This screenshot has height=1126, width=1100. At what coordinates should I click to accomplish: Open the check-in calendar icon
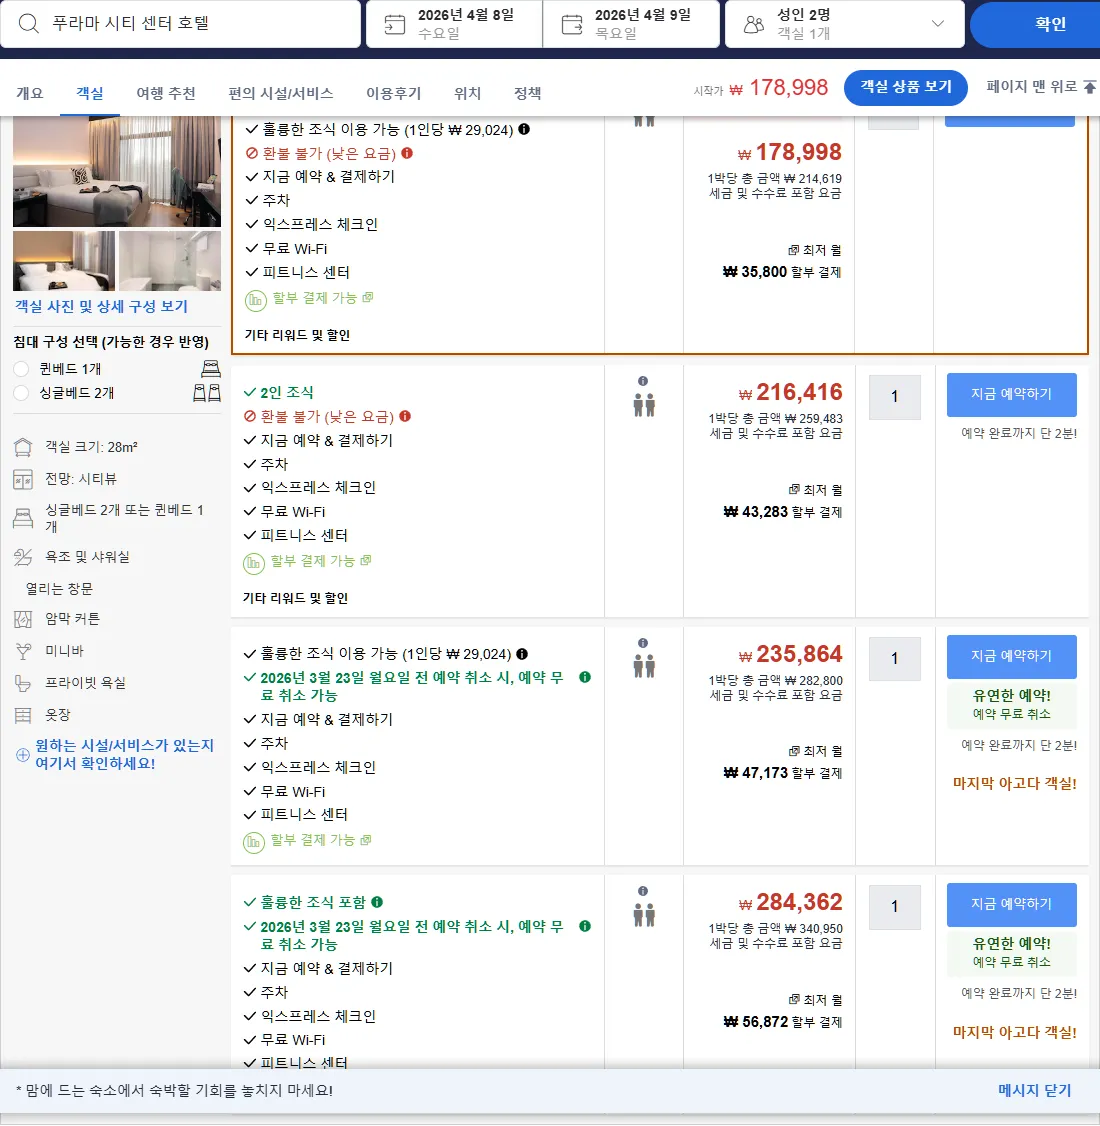click(x=395, y=24)
